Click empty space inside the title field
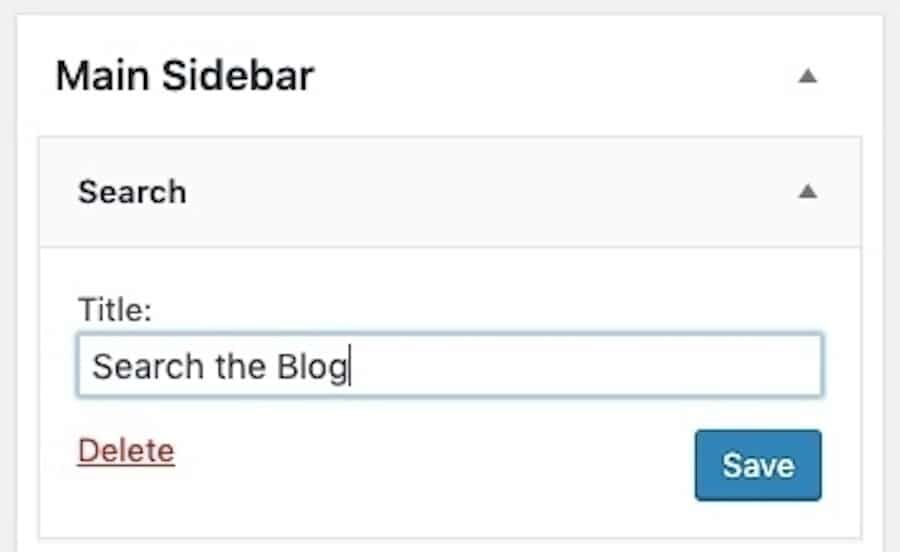900x552 pixels. click(x=600, y=367)
